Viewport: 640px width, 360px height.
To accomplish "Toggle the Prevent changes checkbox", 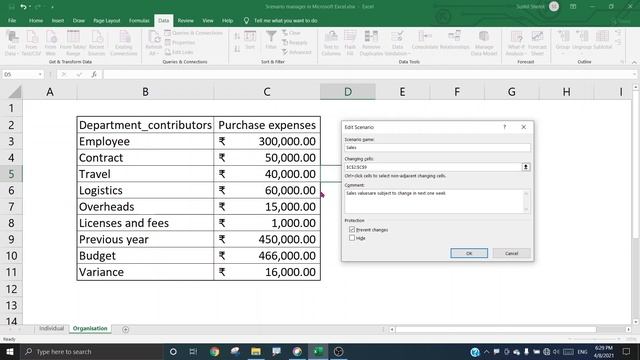I will click(352, 230).
